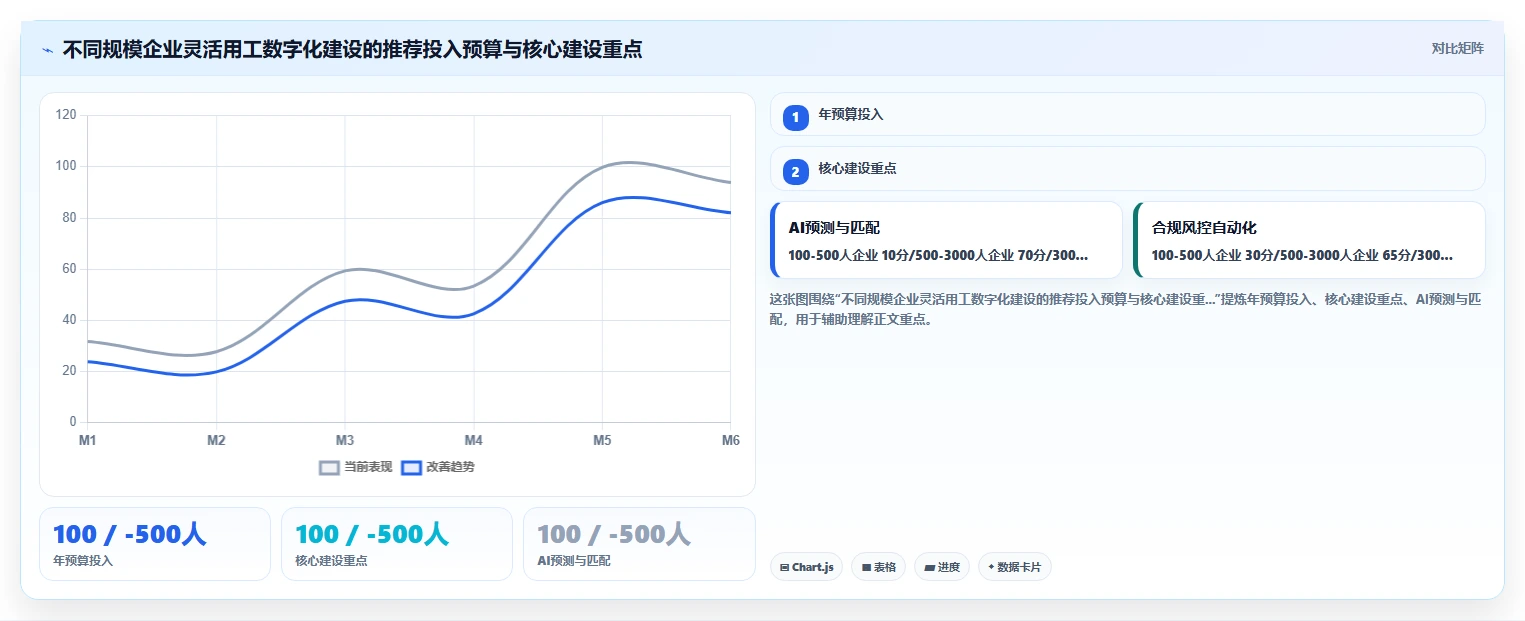The height and width of the screenshot is (621, 1525).
Task: Click the 表格 tag
Action: pyautogui.click(x=878, y=567)
